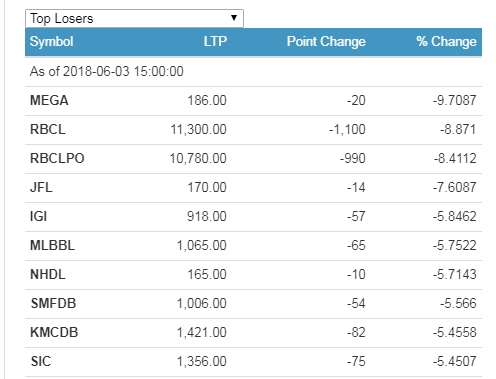Open the SIC stock symbol
The image size is (496, 379).
click(x=41, y=361)
